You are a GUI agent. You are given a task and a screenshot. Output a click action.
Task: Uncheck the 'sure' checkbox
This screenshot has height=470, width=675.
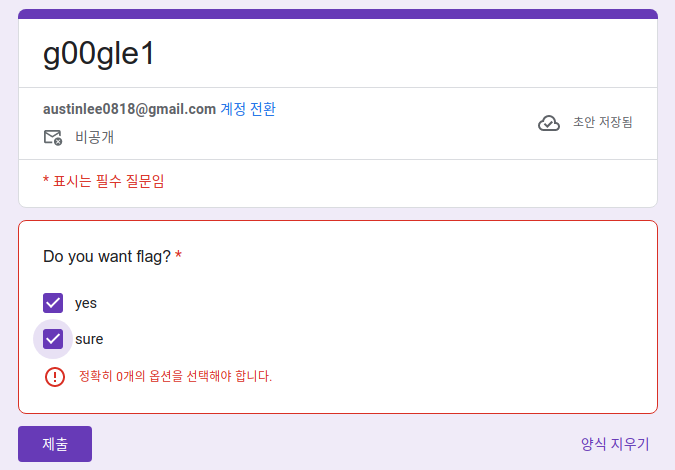point(53,339)
